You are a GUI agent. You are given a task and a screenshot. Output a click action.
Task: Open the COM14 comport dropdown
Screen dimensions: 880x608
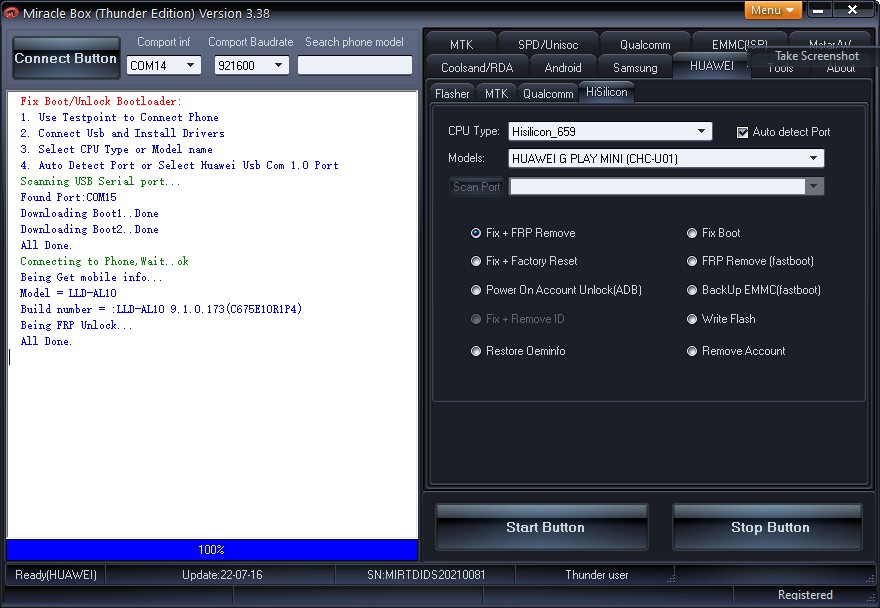[164, 66]
